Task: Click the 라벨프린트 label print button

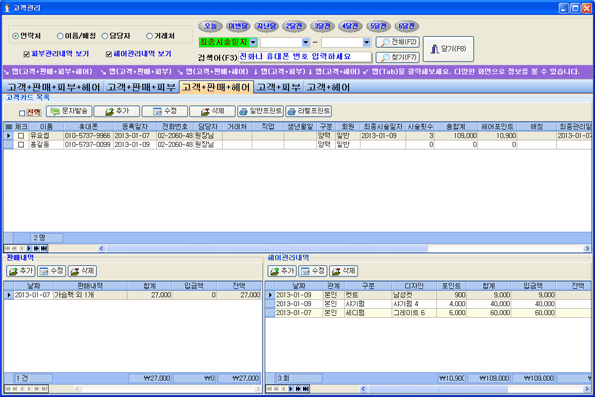Action: point(309,111)
